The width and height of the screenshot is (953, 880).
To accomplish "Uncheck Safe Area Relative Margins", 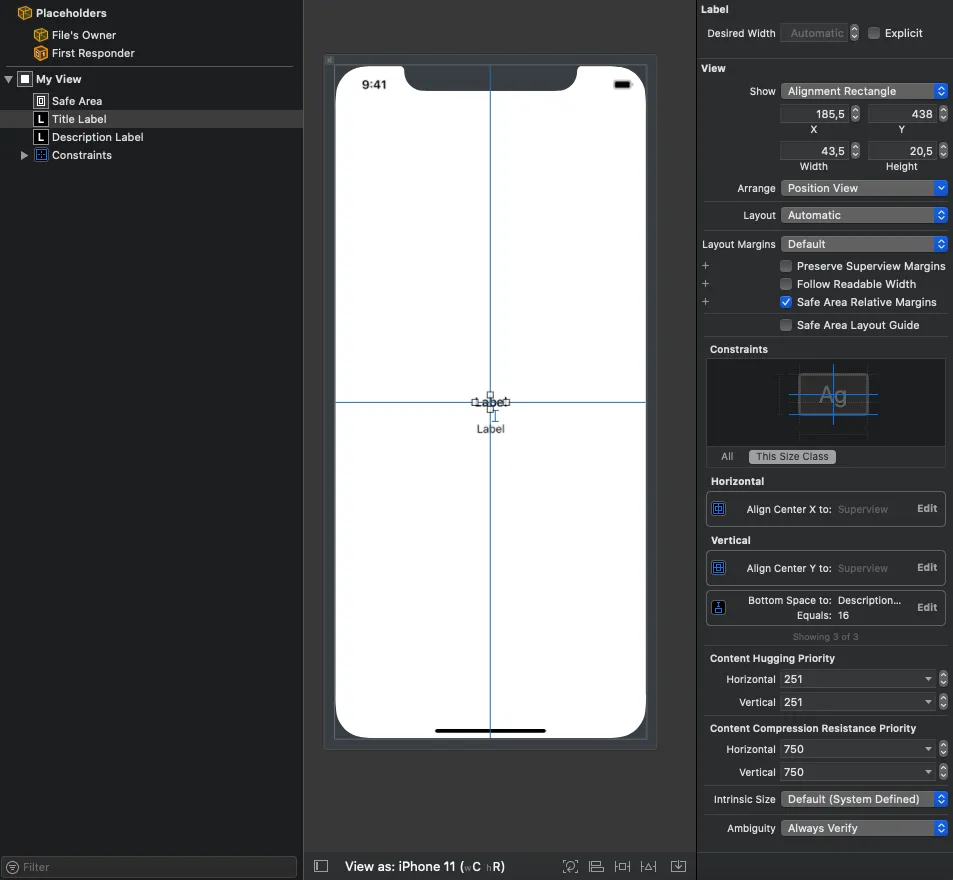I will (x=786, y=302).
